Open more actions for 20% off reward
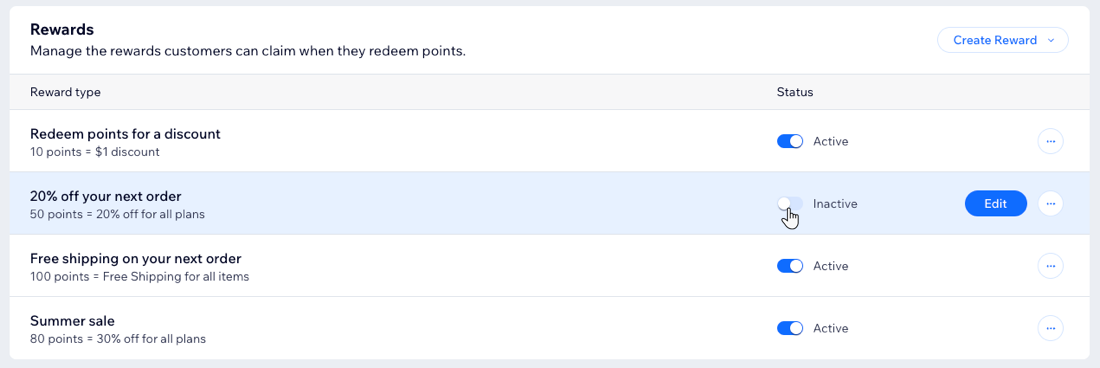1100x368 pixels. tap(1050, 204)
